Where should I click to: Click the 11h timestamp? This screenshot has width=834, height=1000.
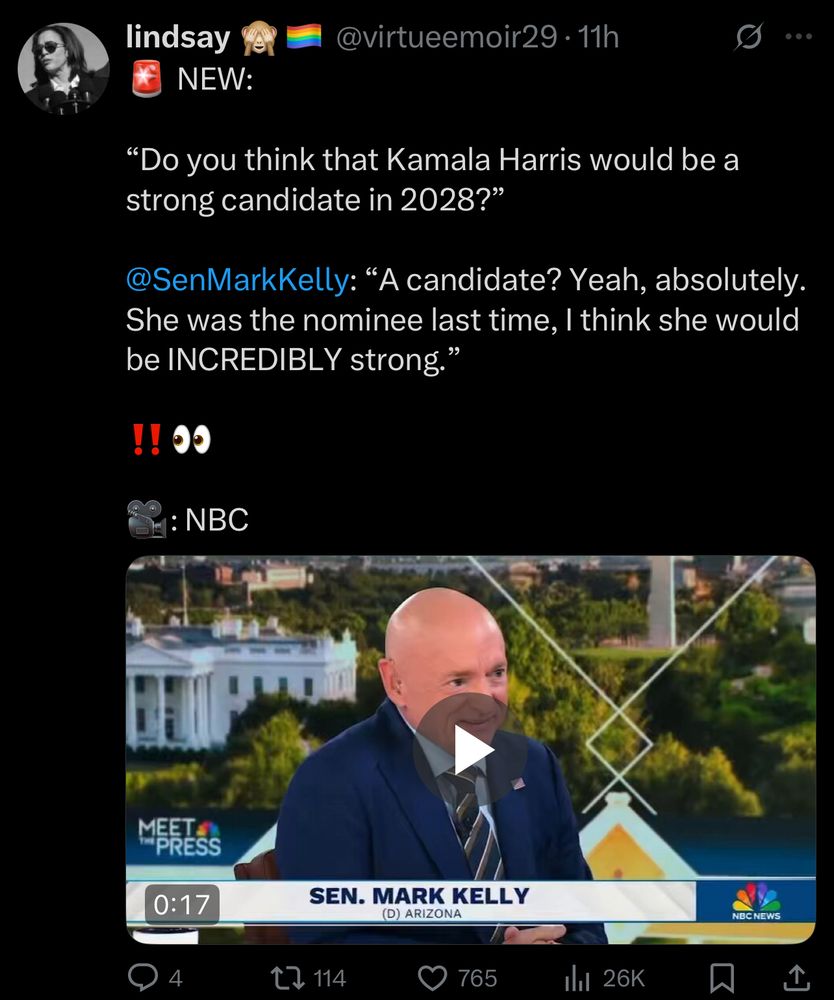point(598,37)
